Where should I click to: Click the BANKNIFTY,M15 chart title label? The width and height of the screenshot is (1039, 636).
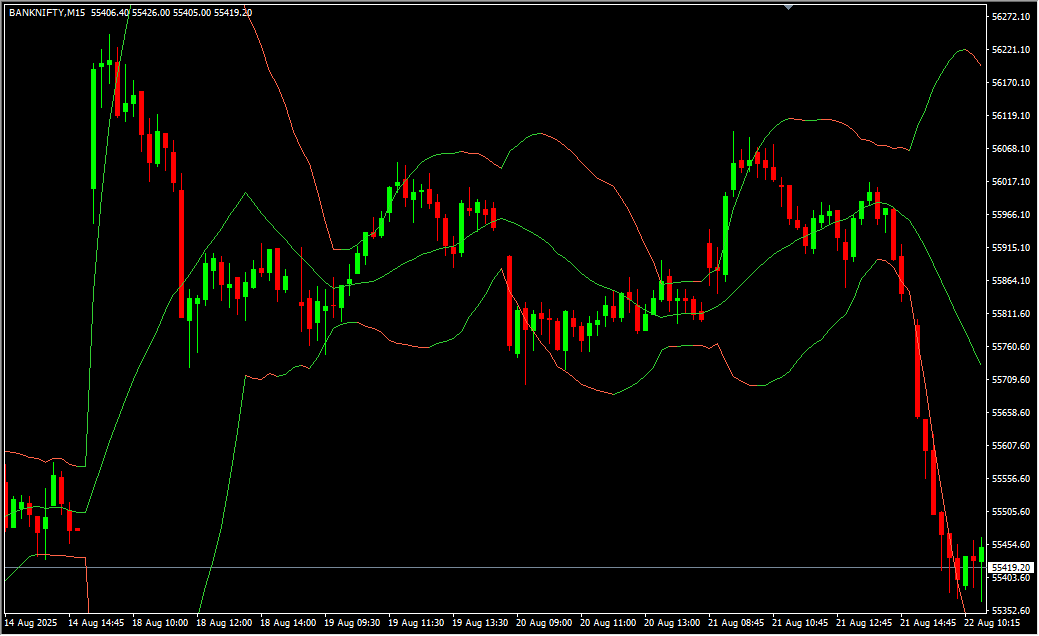47,13
